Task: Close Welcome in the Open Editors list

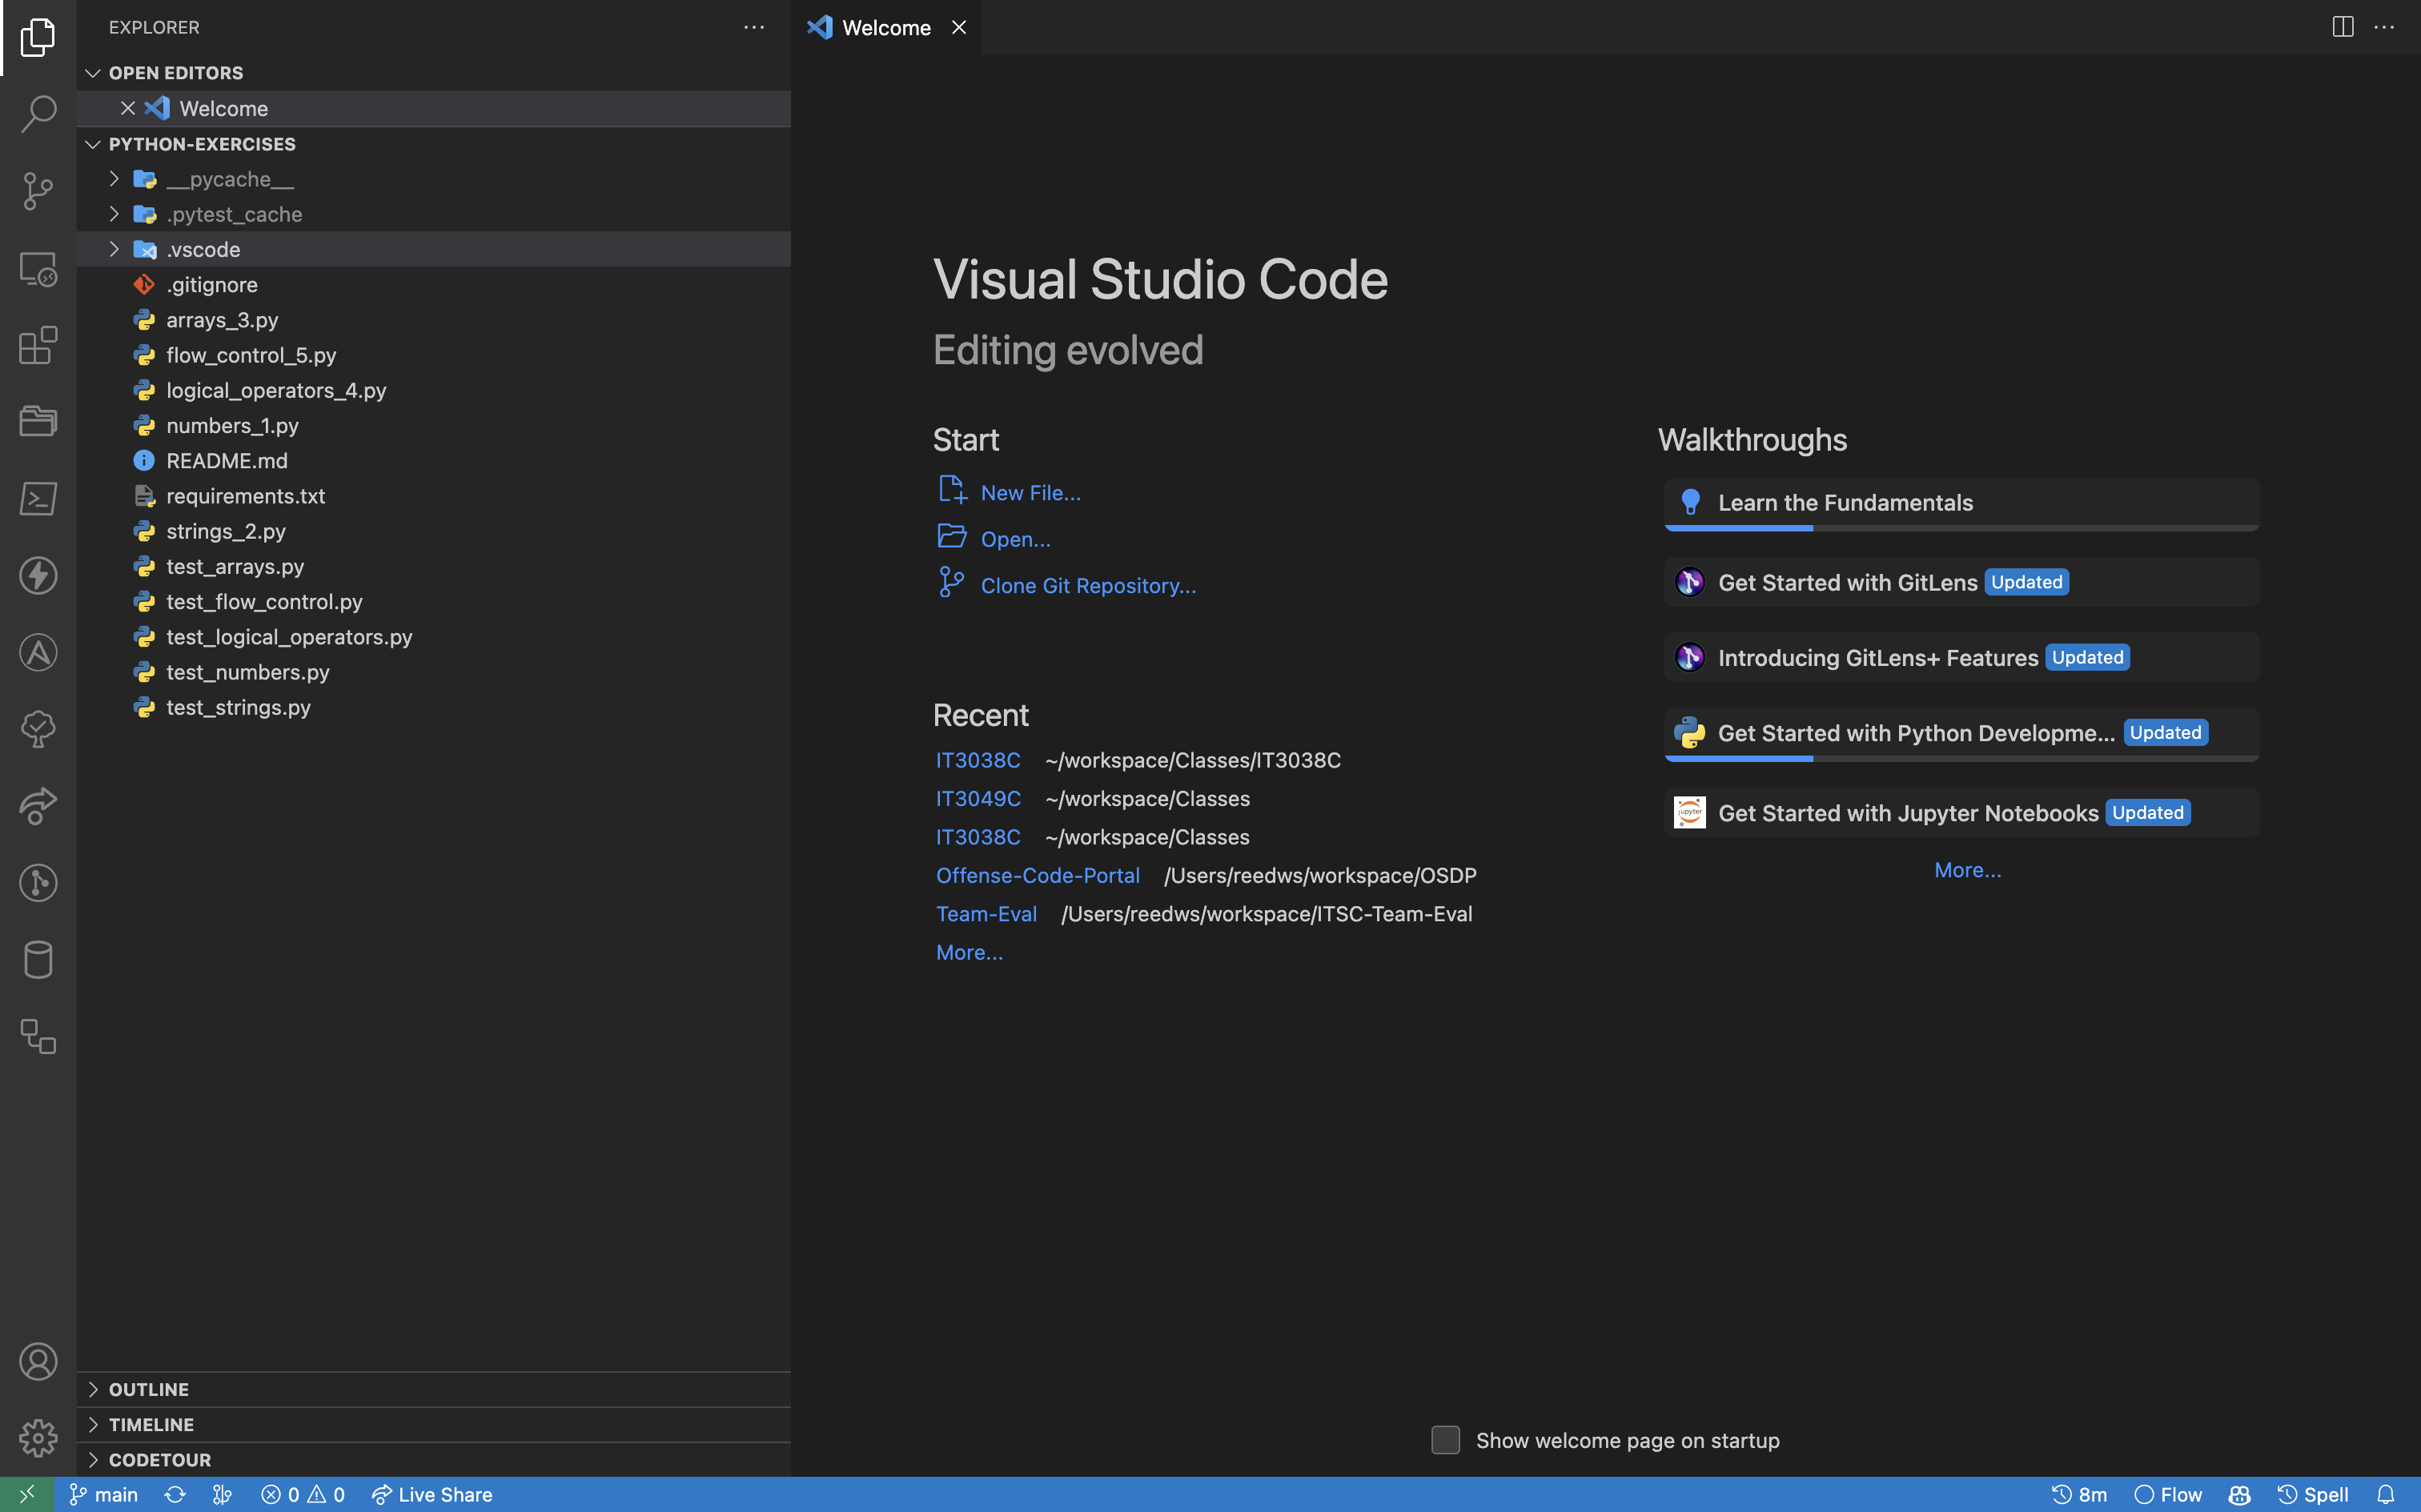Action: (x=128, y=108)
